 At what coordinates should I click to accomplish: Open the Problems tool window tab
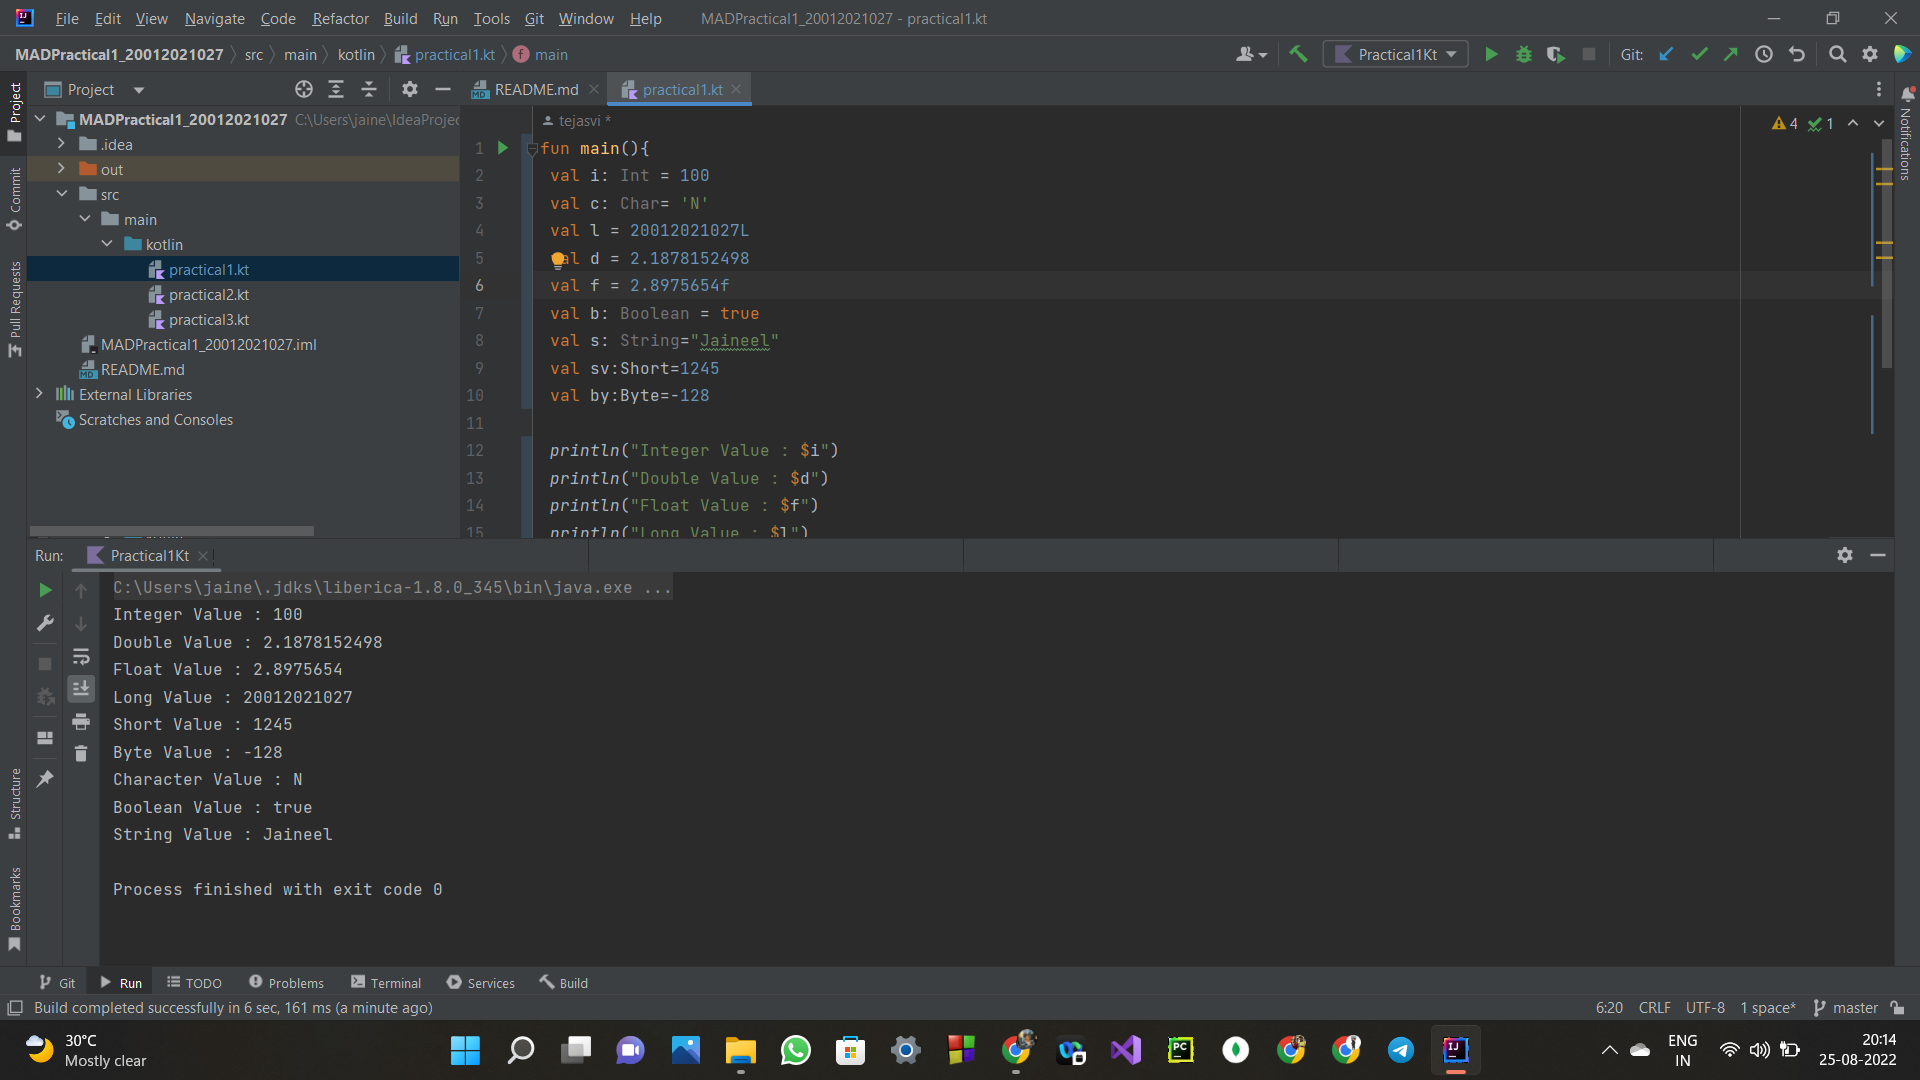[x=286, y=983]
